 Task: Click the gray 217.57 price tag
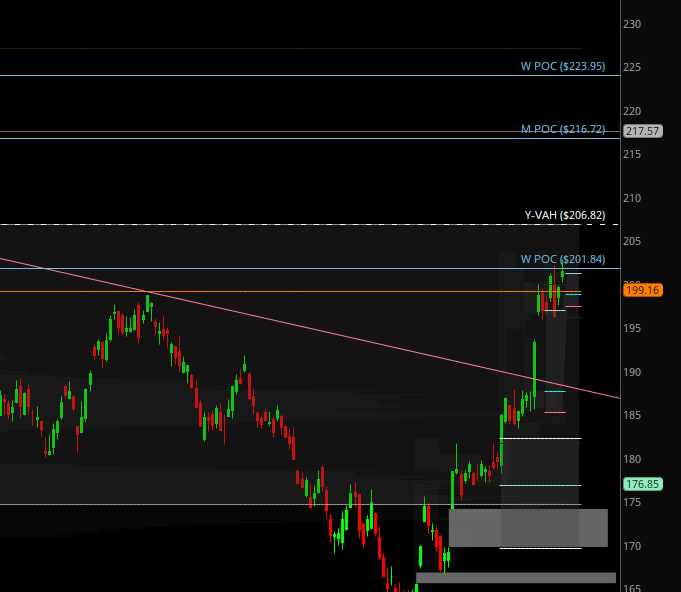coord(643,131)
